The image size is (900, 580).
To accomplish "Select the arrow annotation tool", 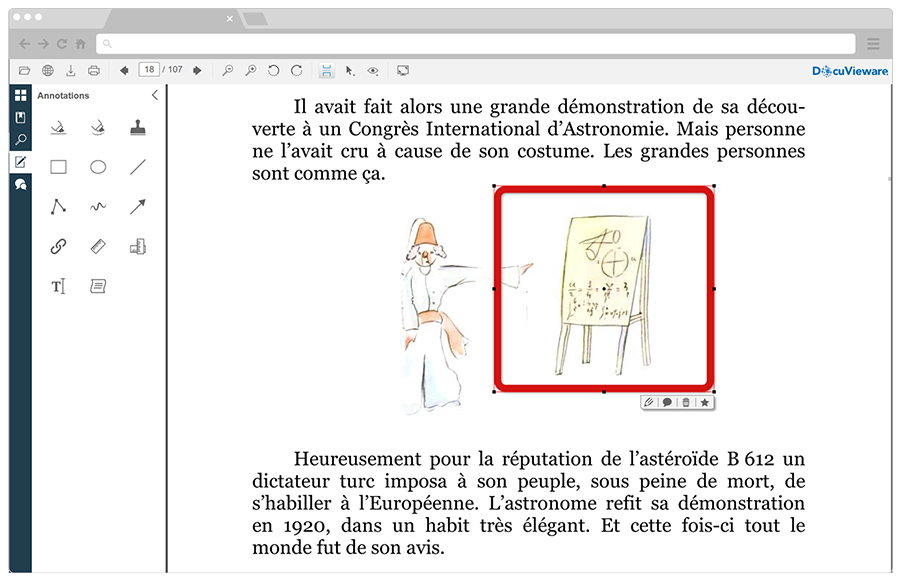I will click(138, 206).
